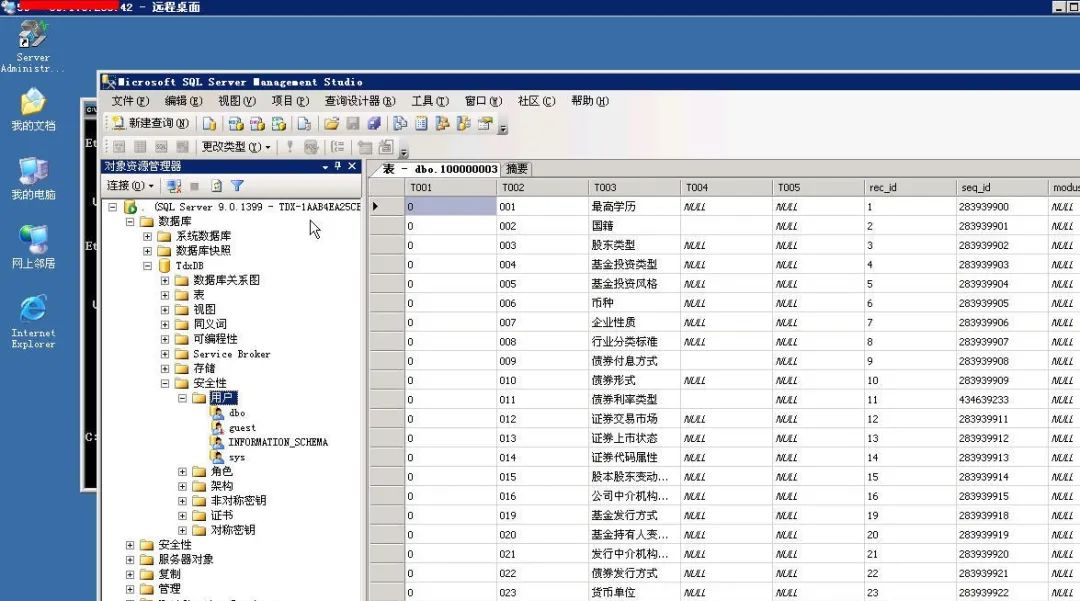Click the Properties Window toolbar icon
1080x601 pixels.
(486, 123)
